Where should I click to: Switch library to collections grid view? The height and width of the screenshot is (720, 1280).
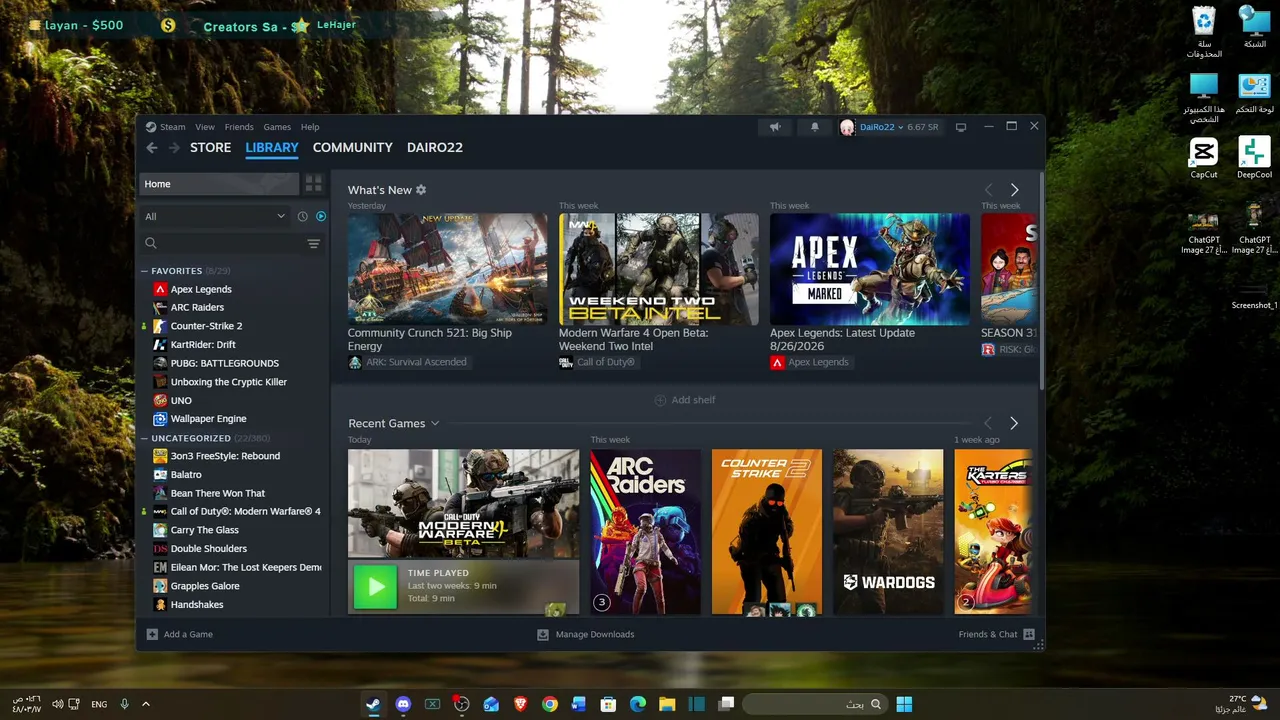pyautogui.click(x=313, y=184)
